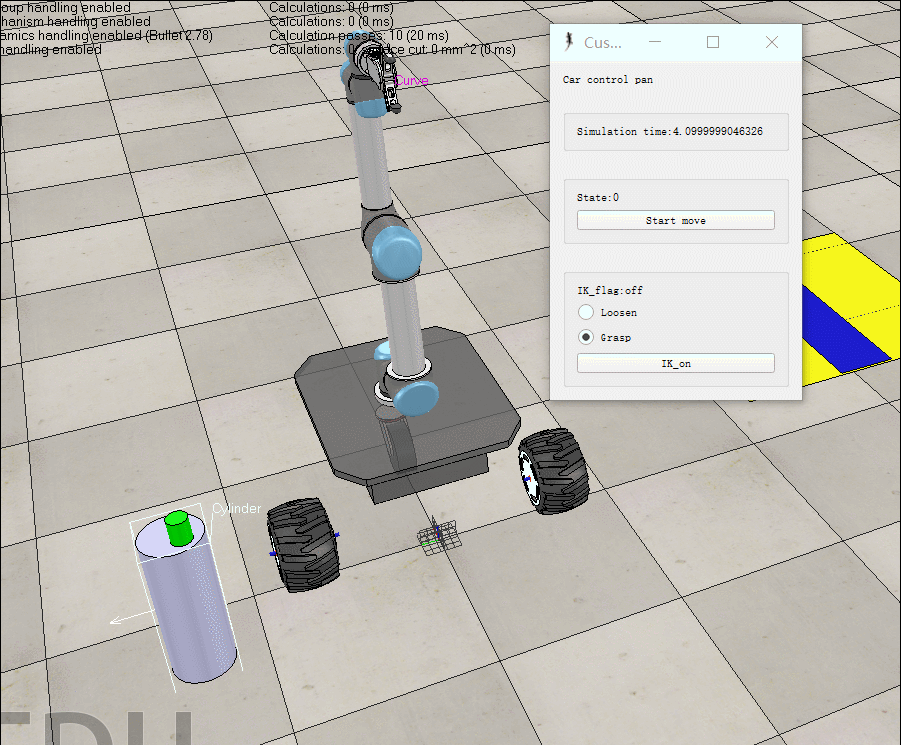Click the custom UI window app icon
The image size is (901, 745).
pos(569,41)
